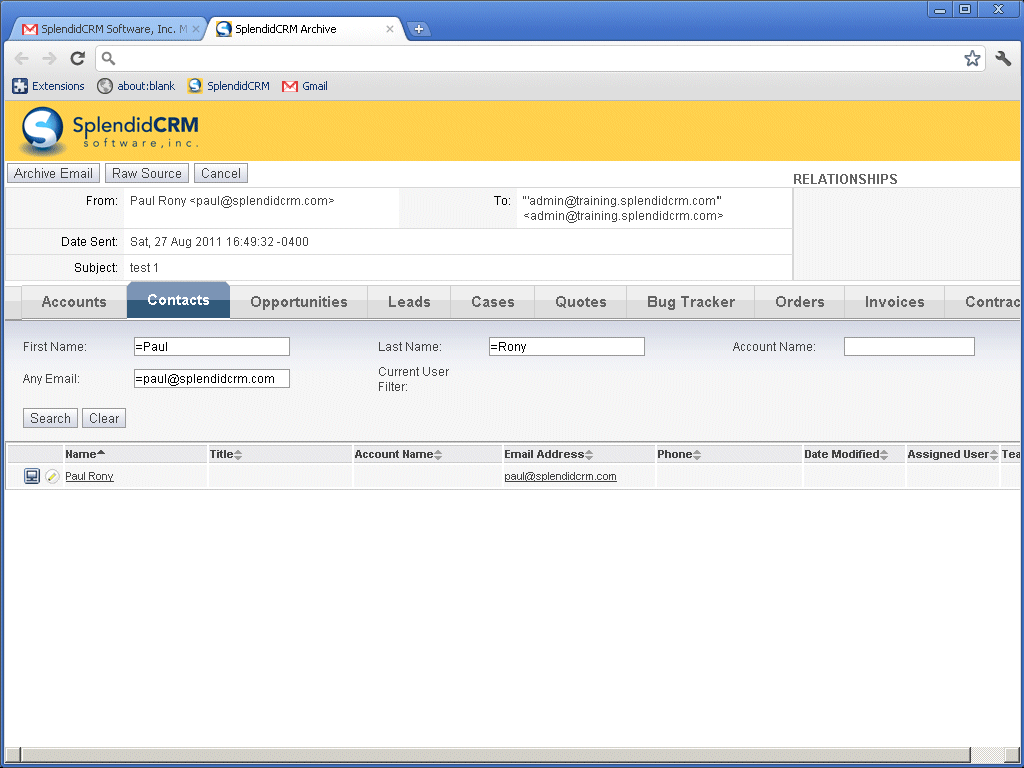Image resolution: width=1024 pixels, height=768 pixels.
Task: Click the Archive Email button
Action: coord(54,173)
